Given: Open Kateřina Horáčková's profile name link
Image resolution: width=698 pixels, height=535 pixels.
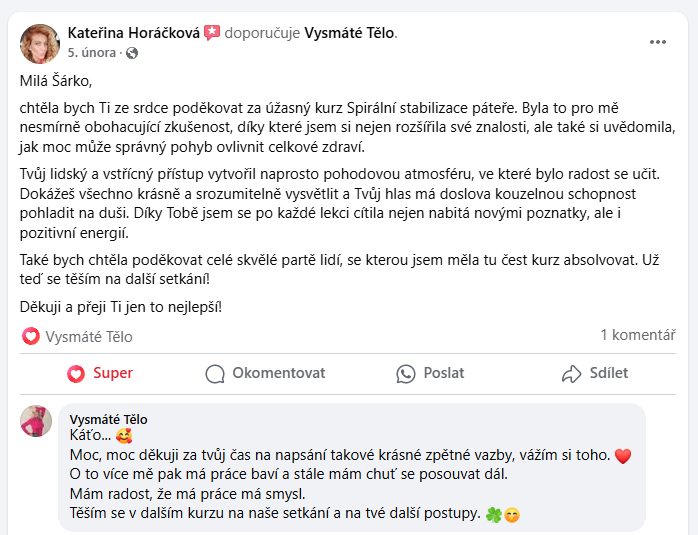Looking at the screenshot, I should [x=133, y=33].
